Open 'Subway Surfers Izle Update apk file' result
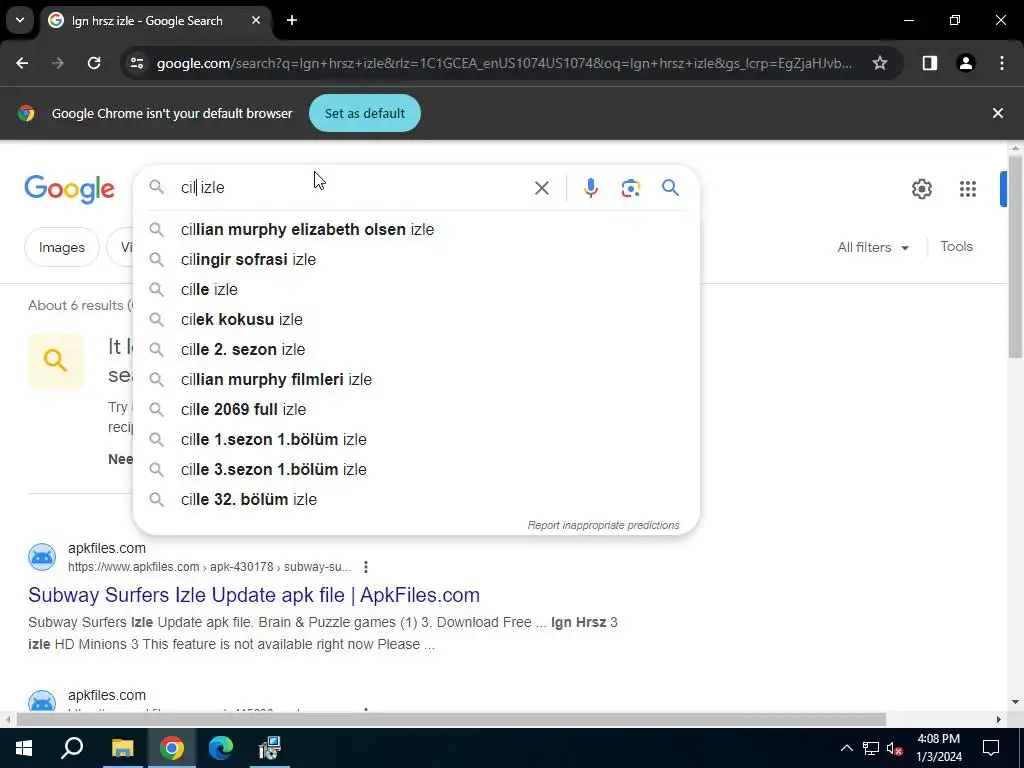 254,594
